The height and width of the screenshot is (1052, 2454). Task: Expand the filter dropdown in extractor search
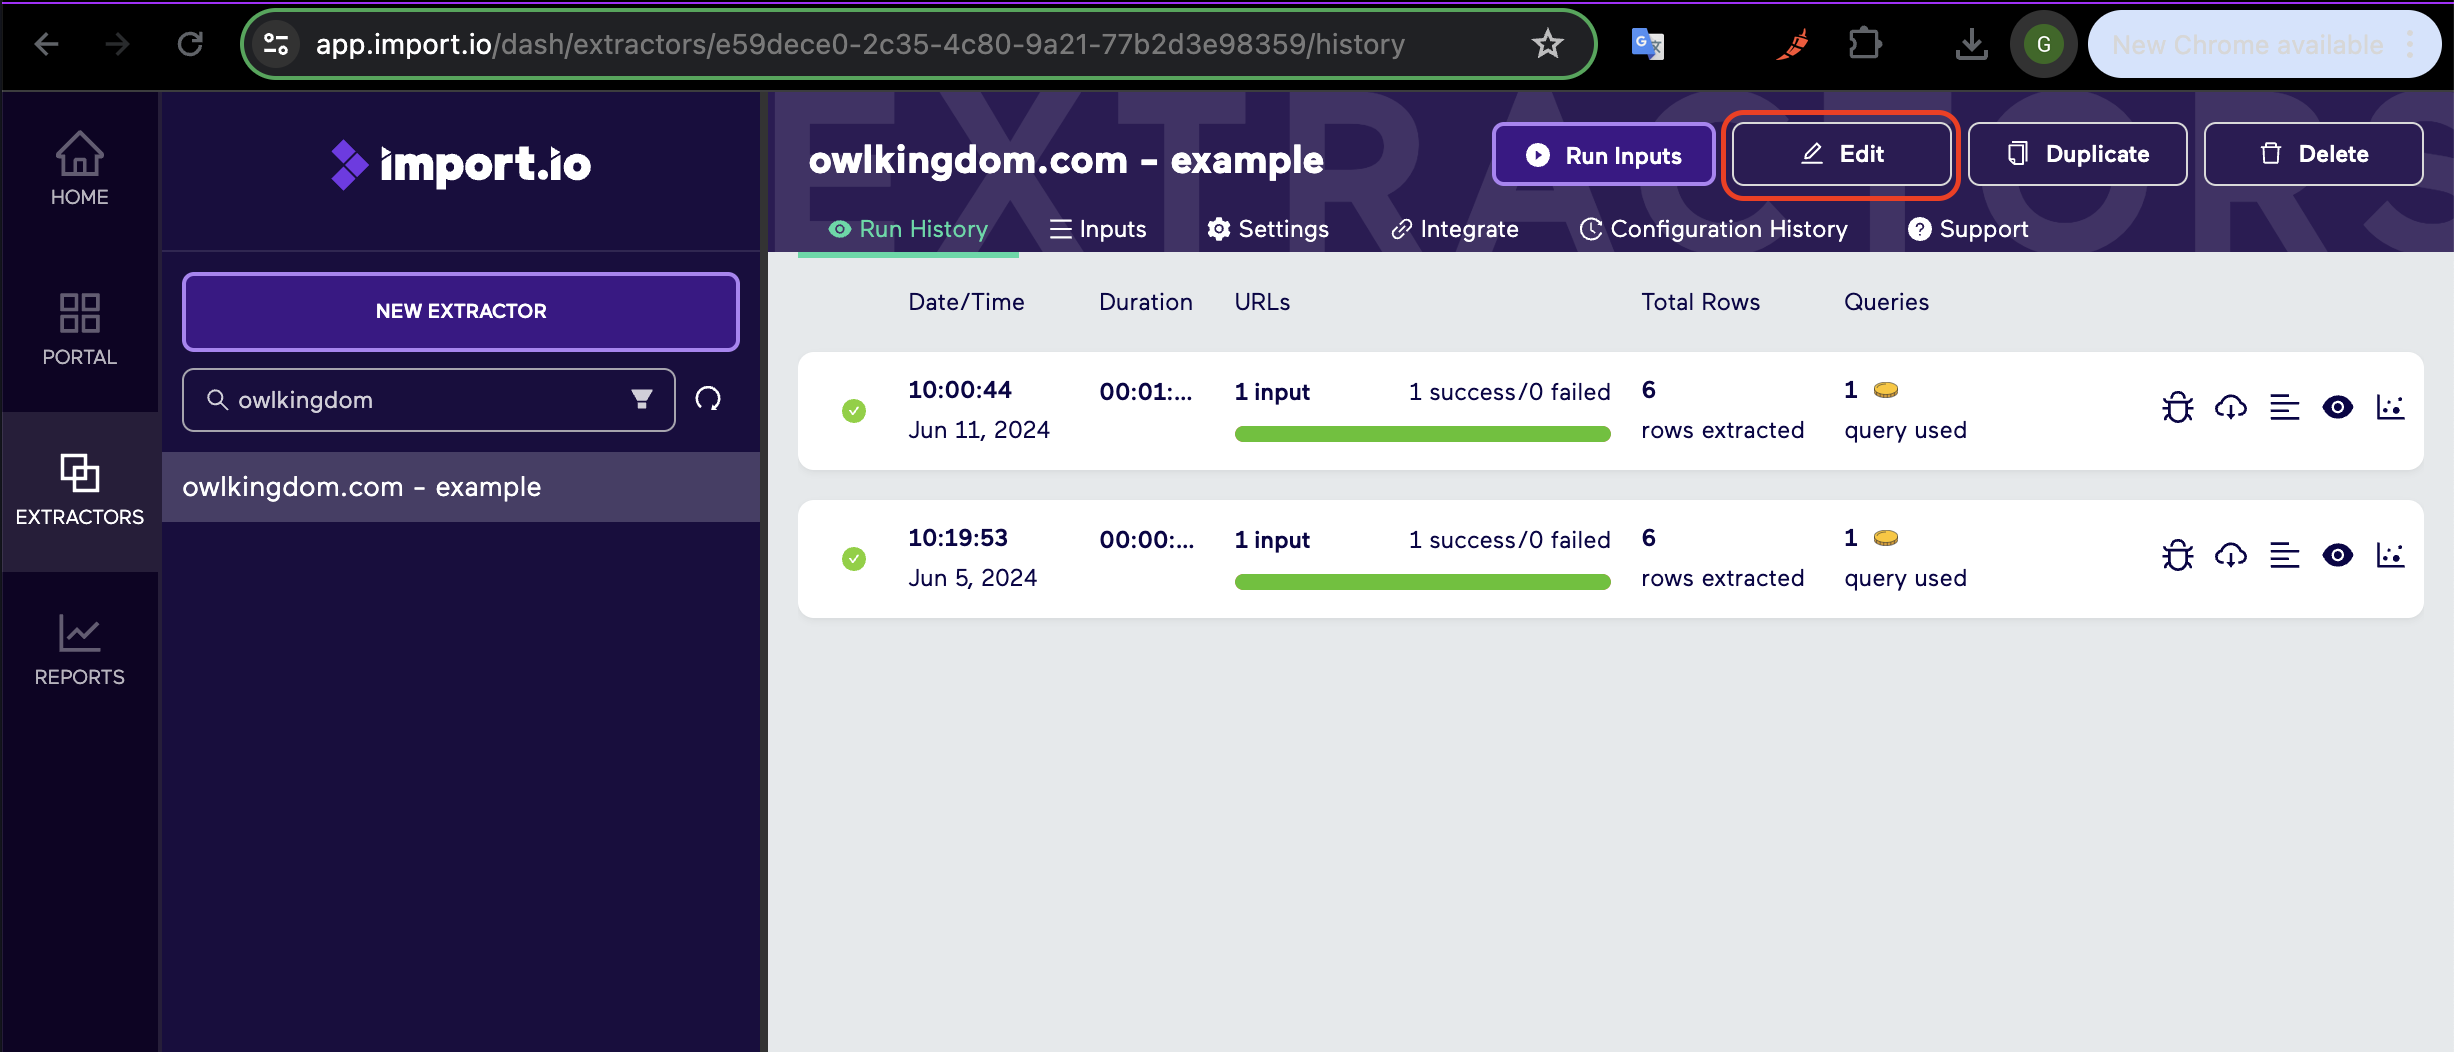pyautogui.click(x=642, y=400)
